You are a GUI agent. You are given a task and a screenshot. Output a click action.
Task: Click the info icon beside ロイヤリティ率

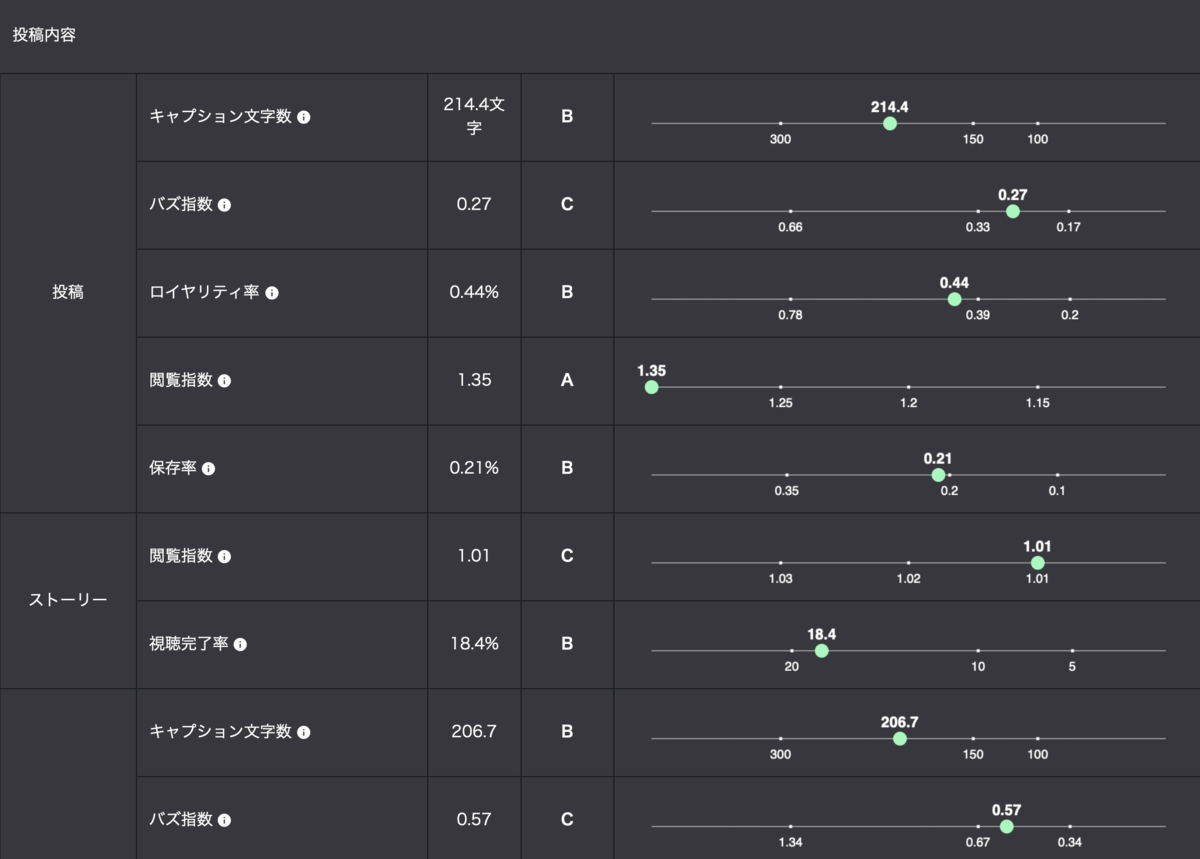coord(272,293)
